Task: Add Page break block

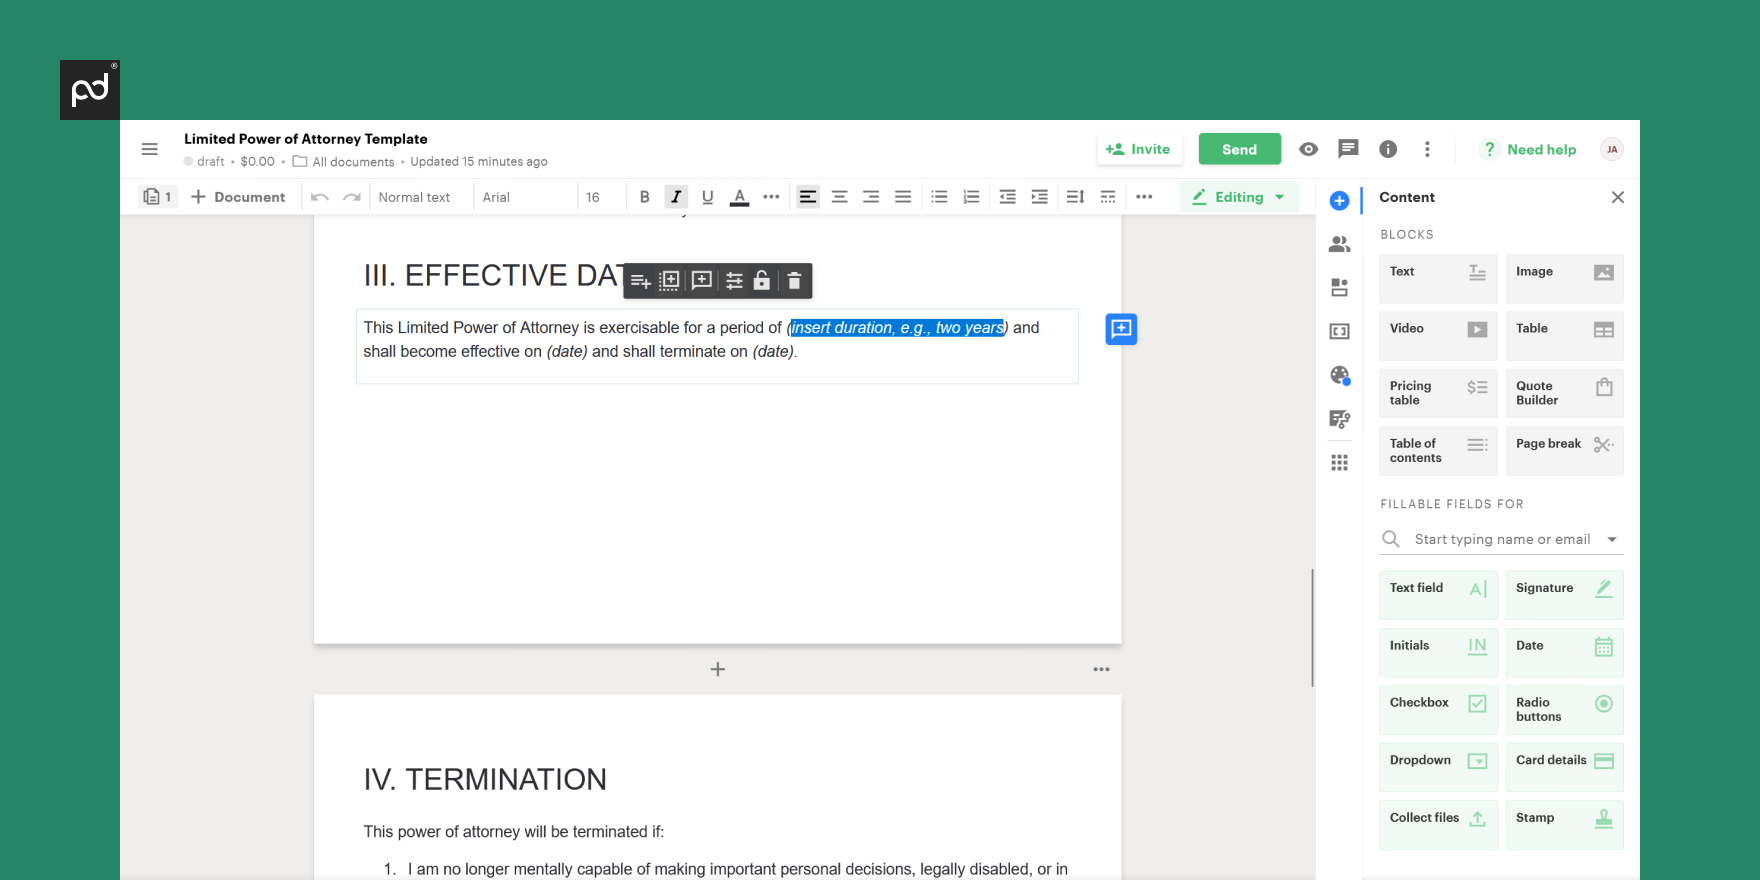Action: click(x=1564, y=450)
